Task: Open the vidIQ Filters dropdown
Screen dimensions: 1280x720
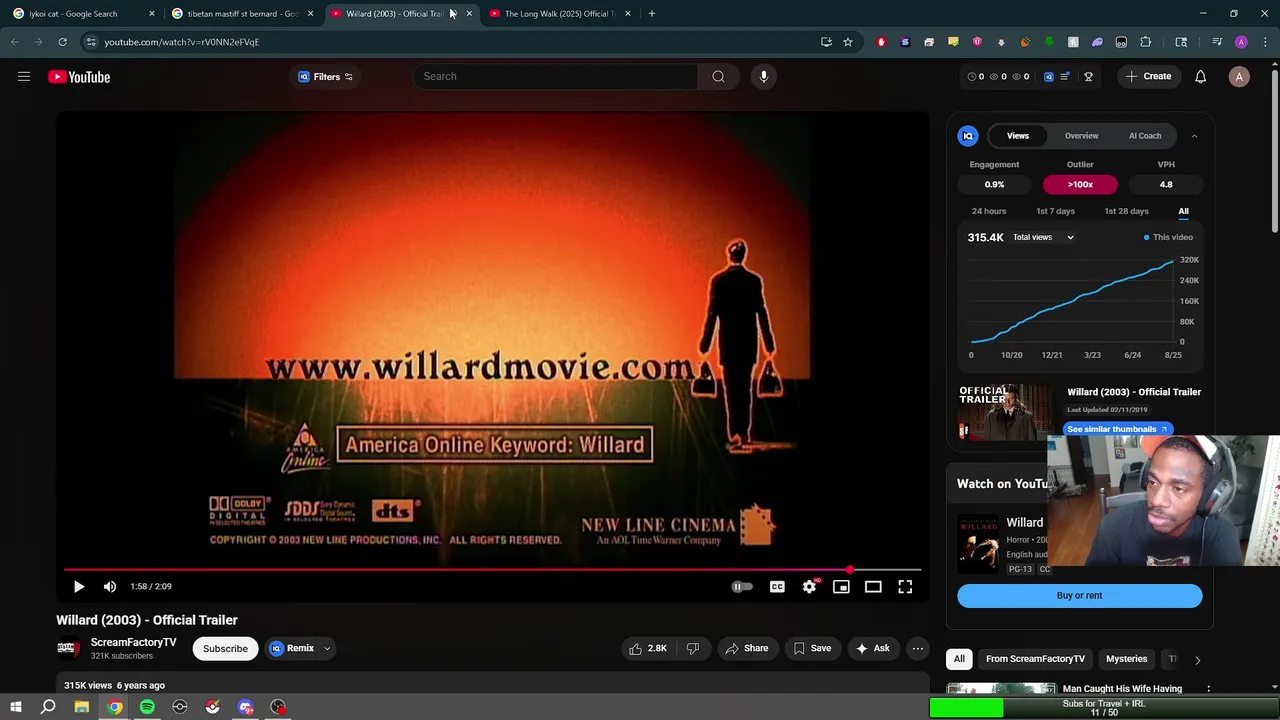Action: coord(326,77)
